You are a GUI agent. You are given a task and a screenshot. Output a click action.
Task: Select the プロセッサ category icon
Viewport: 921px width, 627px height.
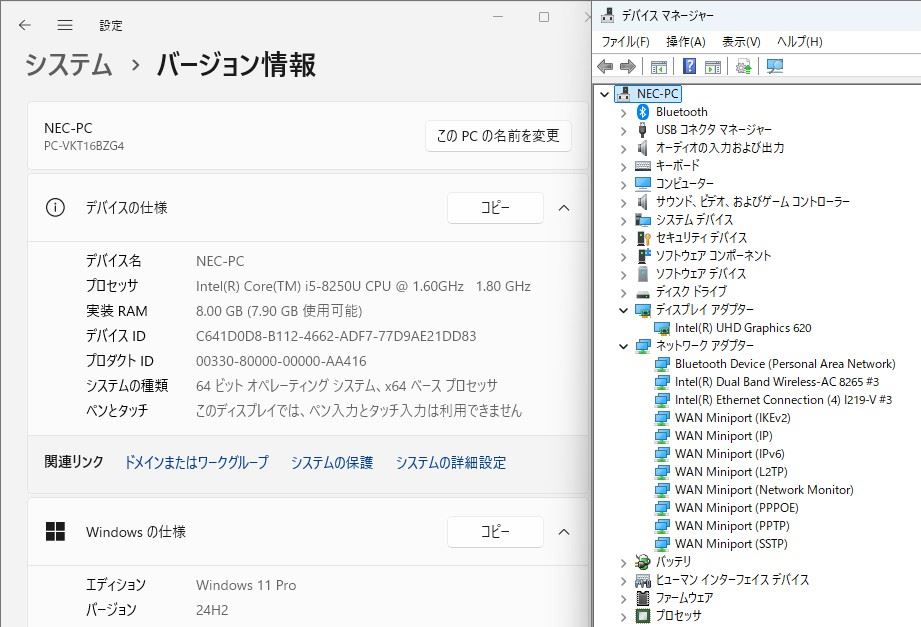643,616
